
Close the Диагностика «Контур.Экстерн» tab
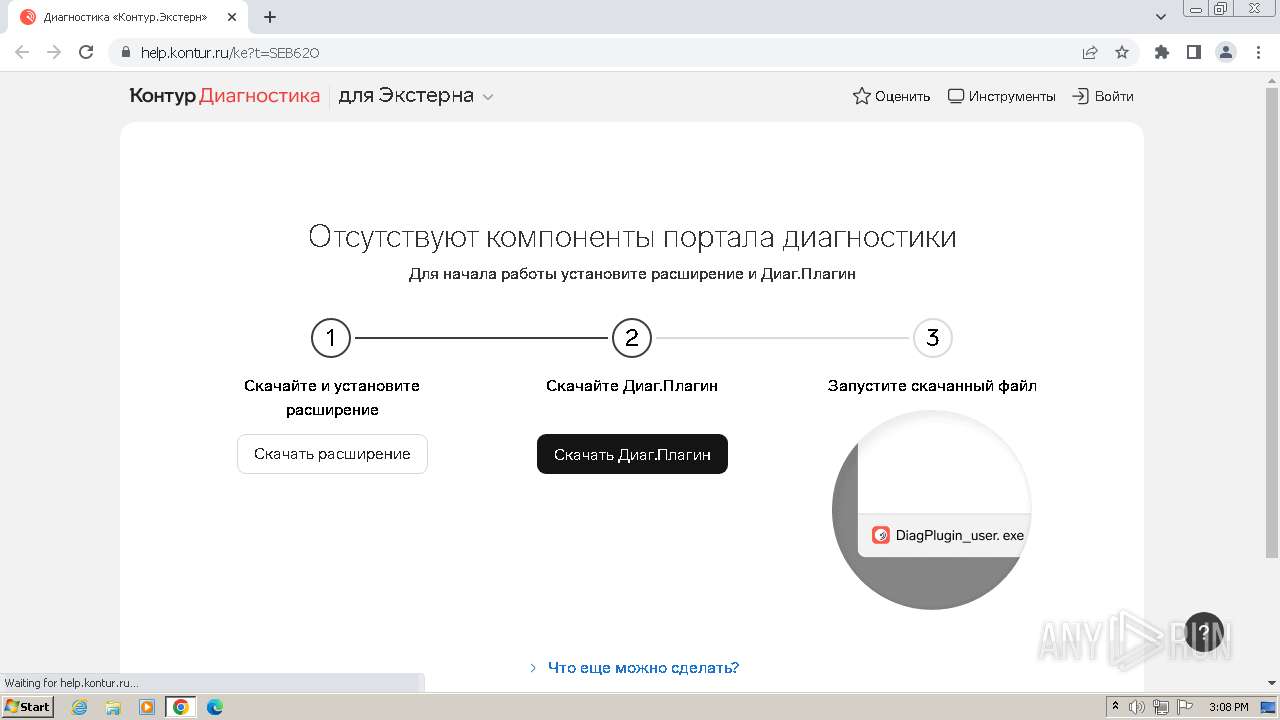232,17
